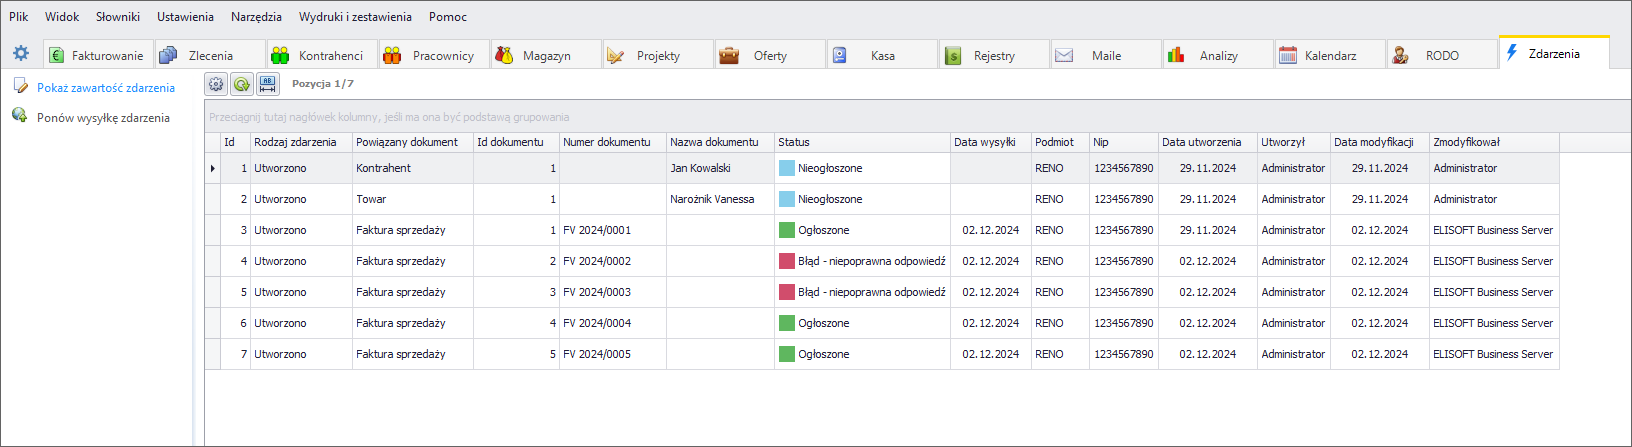Click the Kalendarz calendar icon
The height and width of the screenshot is (447, 1632).
pos(1288,55)
